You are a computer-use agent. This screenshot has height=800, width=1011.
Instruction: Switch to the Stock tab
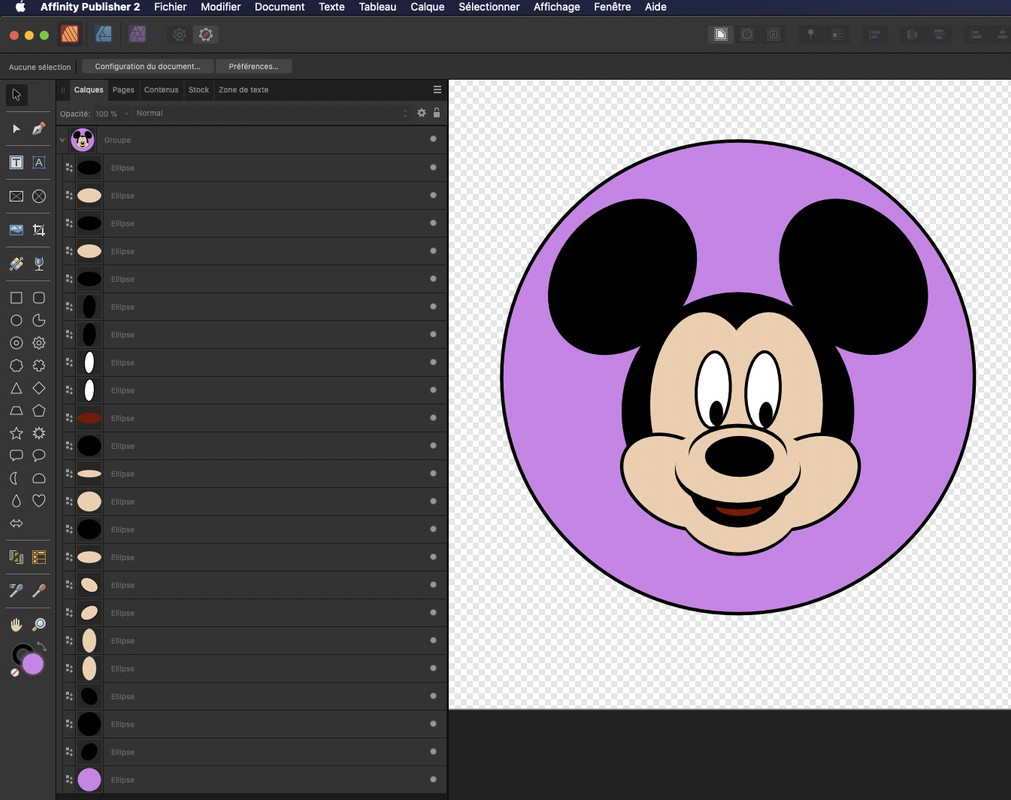[x=199, y=90]
